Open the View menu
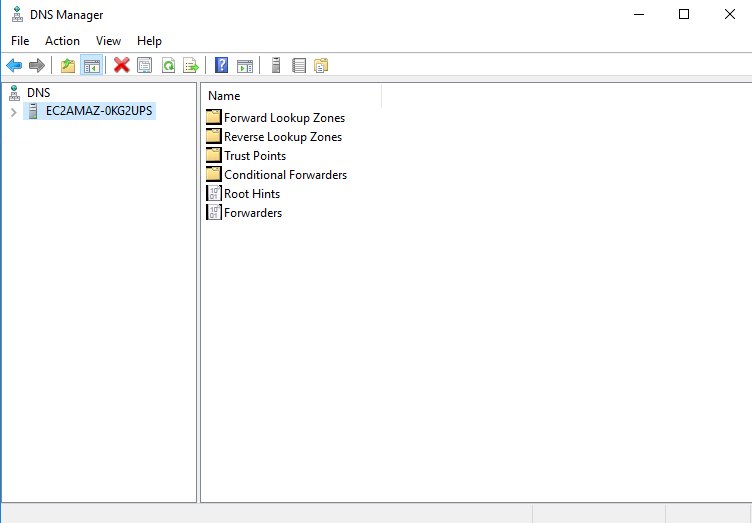752x523 pixels. (x=108, y=41)
